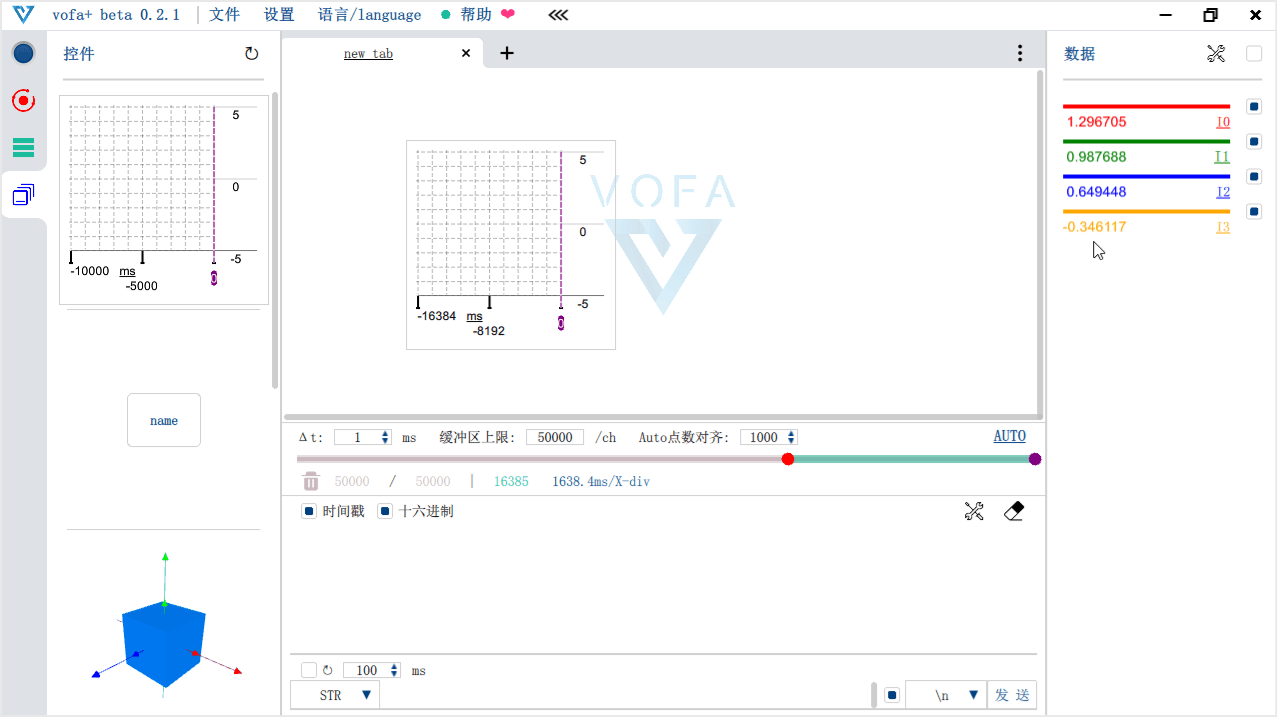The image size is (1277, 717).
Task: Toggle the 十六进制 hex checkbox
Action: coord(385,511)
